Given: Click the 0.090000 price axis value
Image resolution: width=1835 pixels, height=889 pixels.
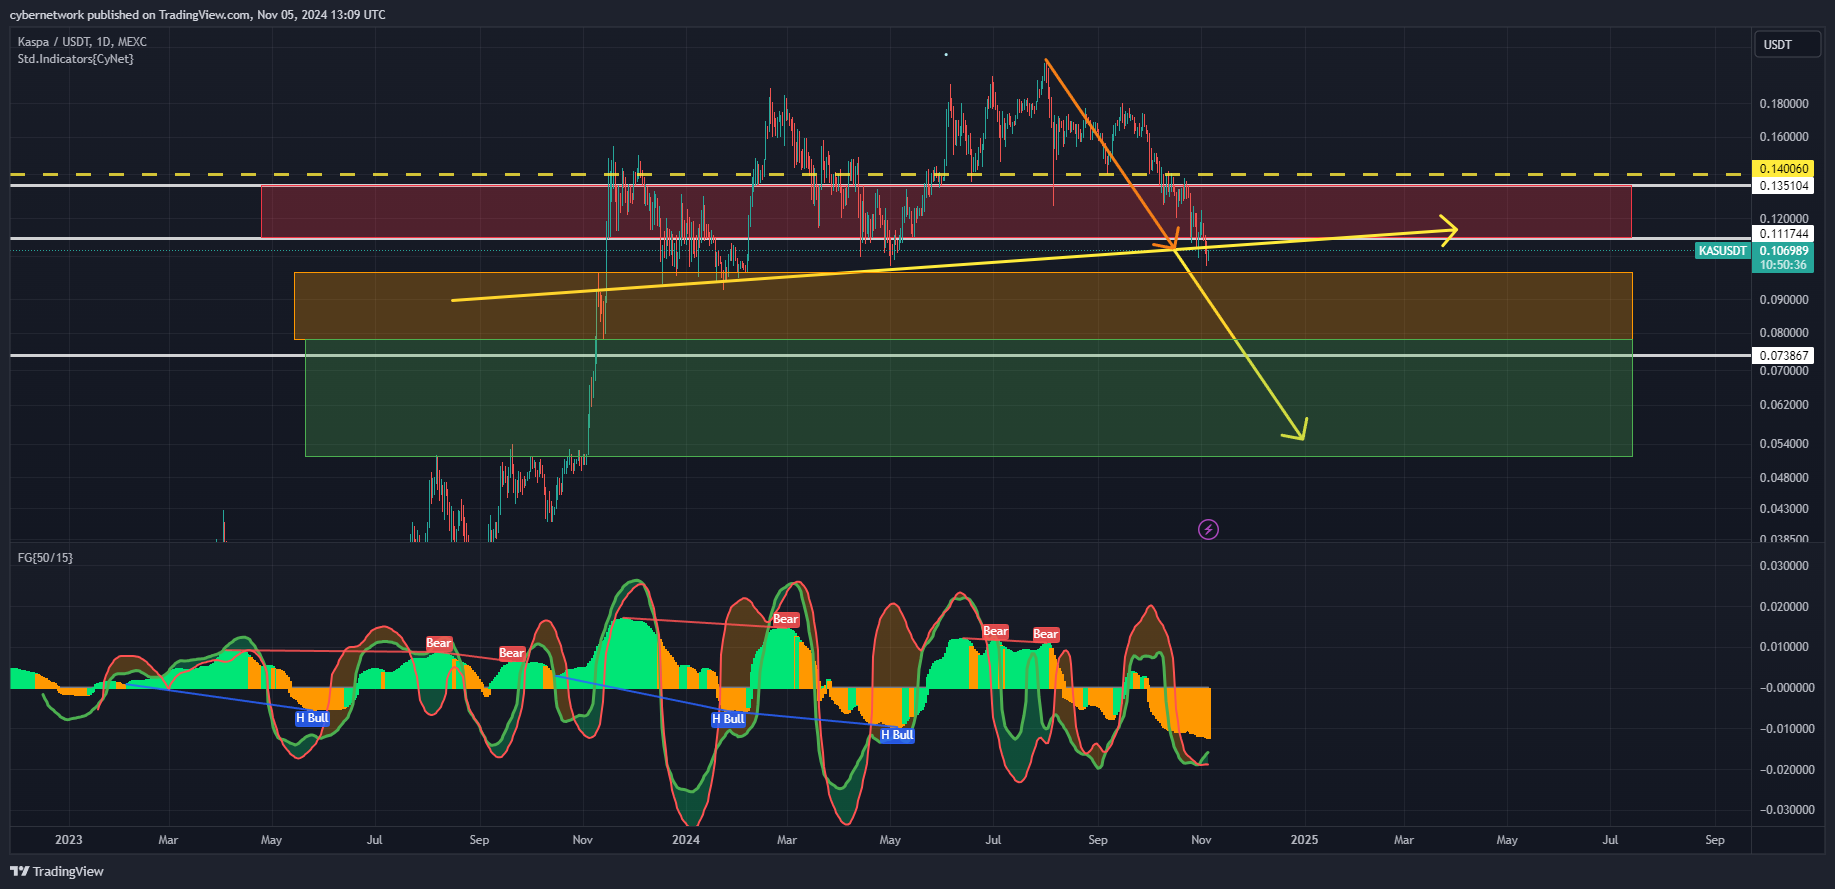Looking at the screenshot, I should click(1784, 300).
